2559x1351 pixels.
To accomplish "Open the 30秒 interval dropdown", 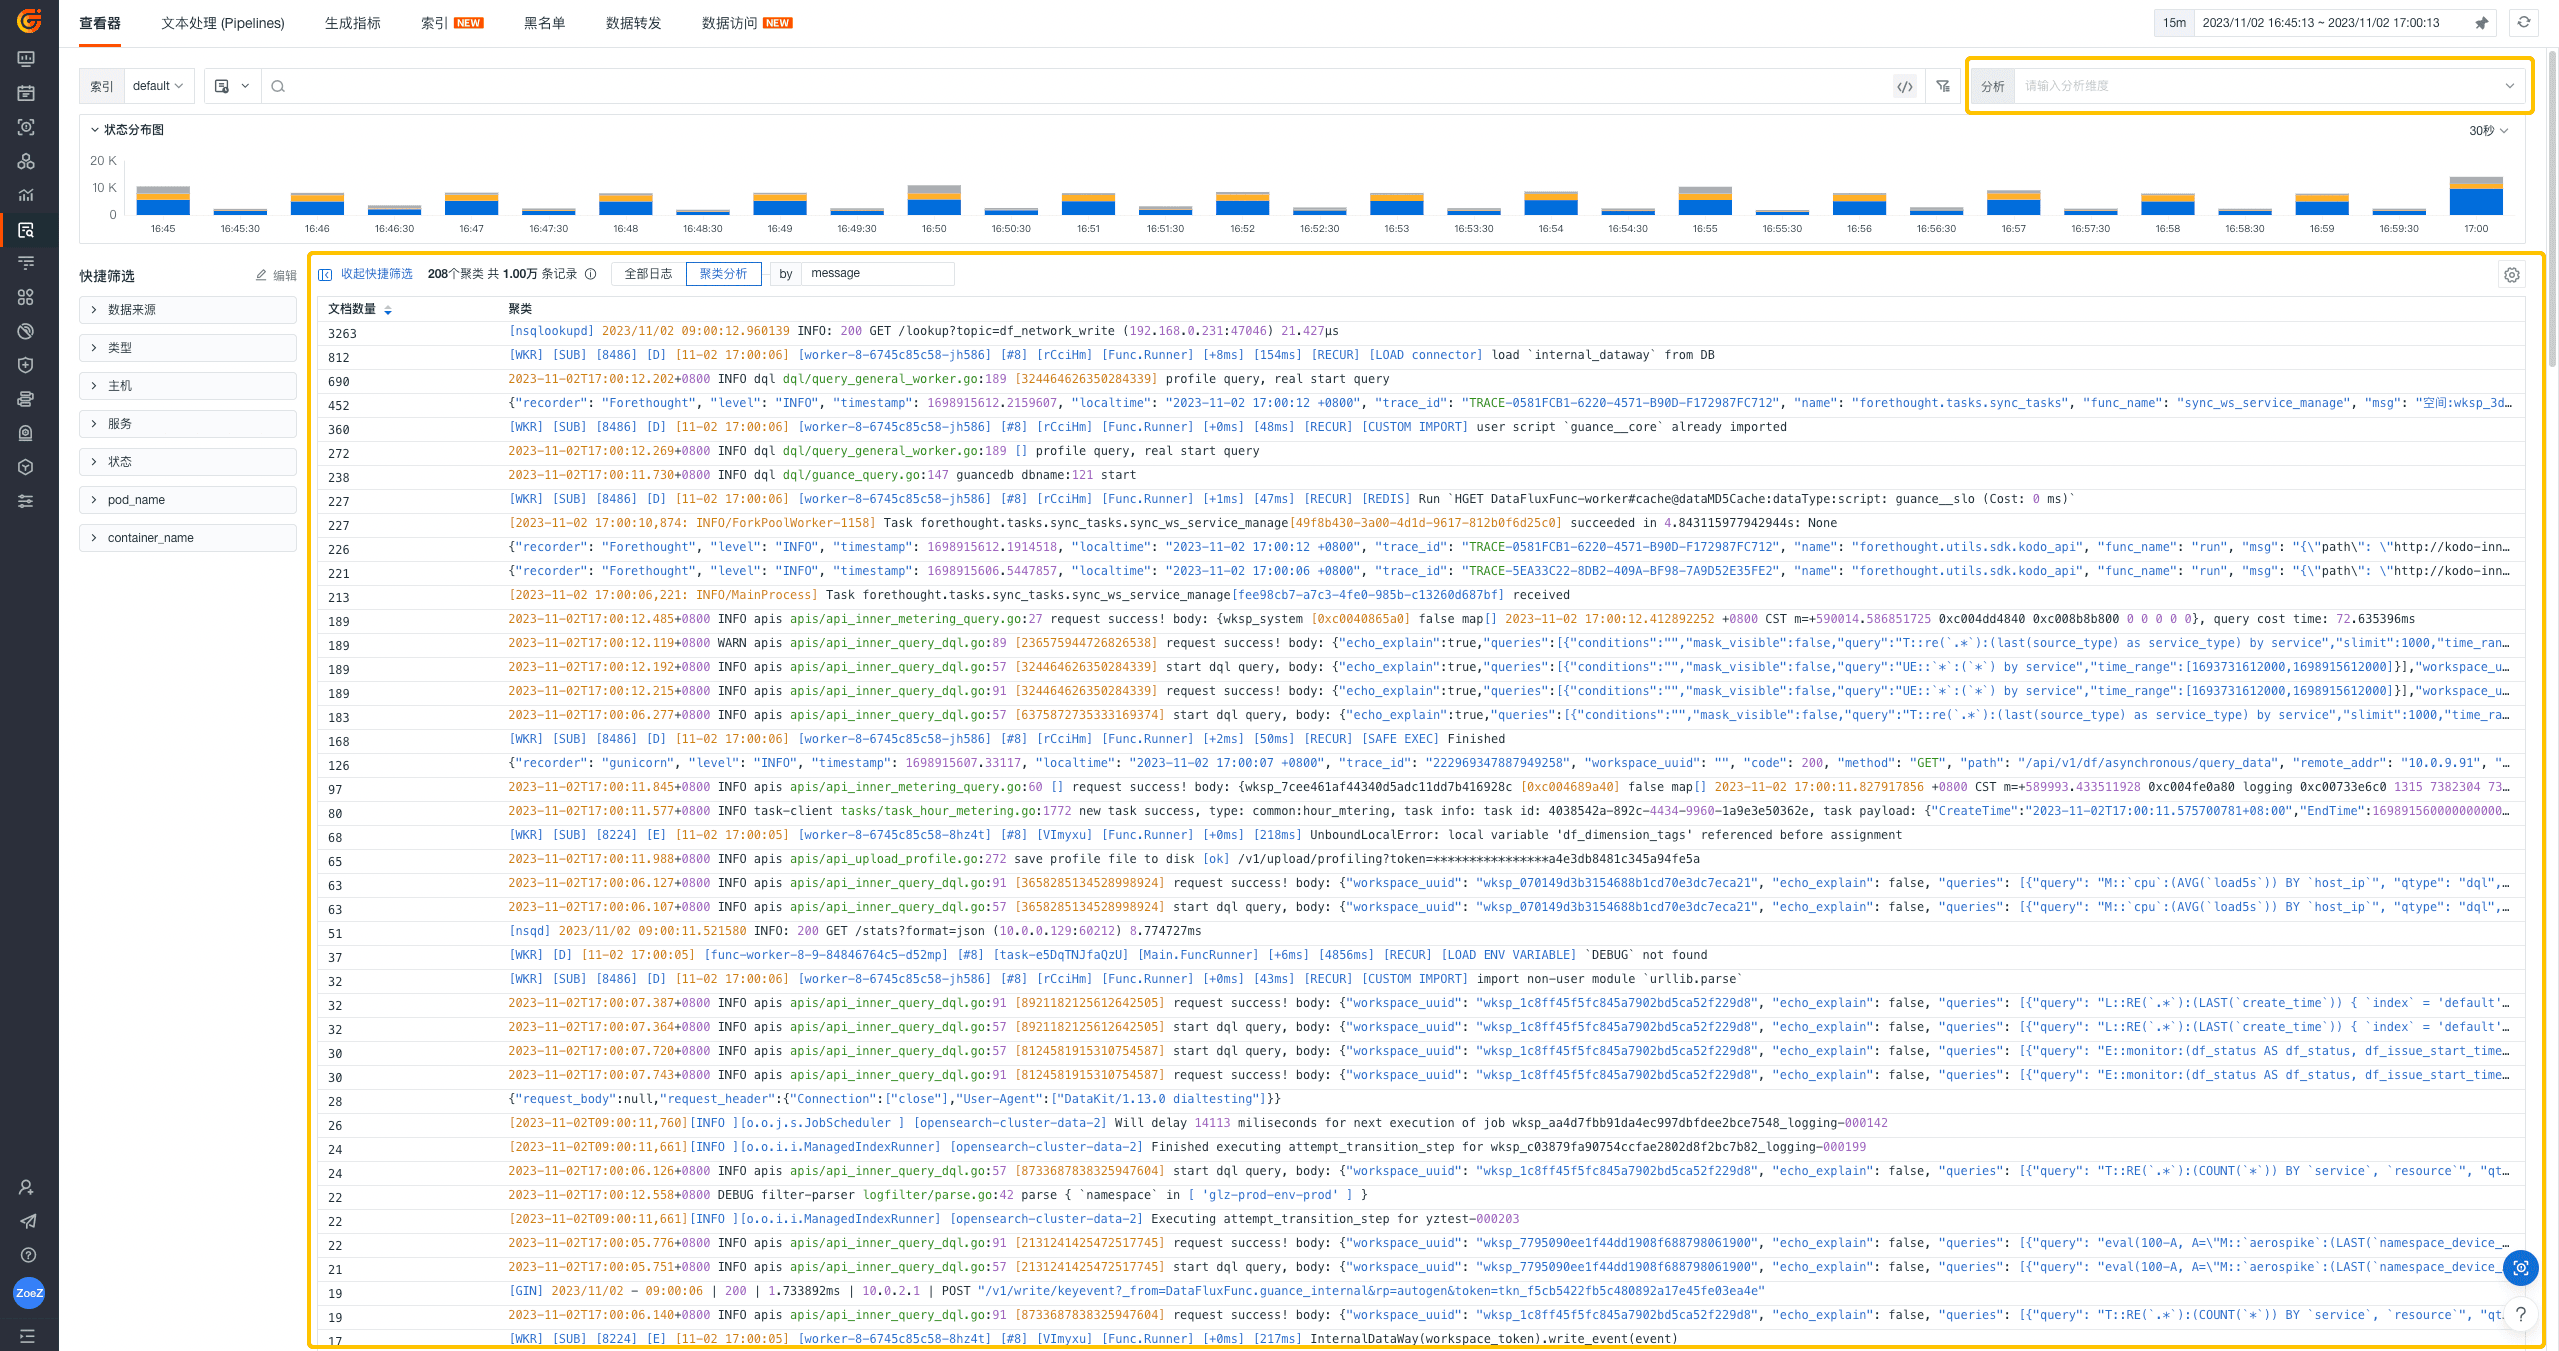I will [2488, 131].
